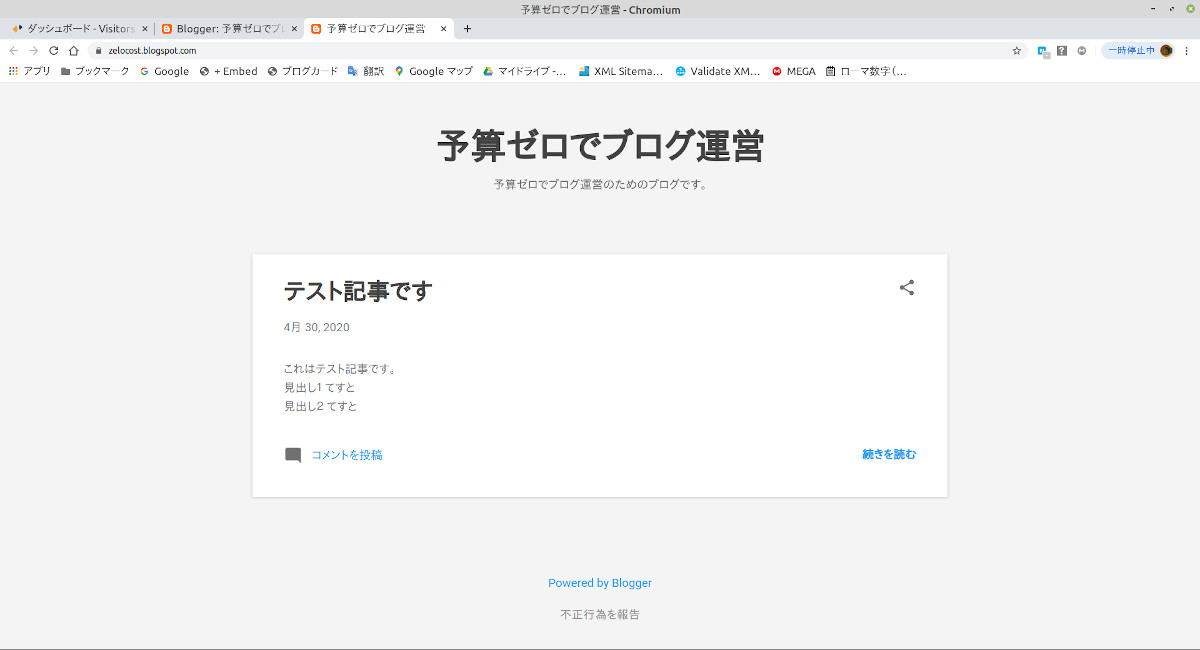The height and width of the screenshot is (650, 1200).
Task: Bookmark this page with the star icon
Action: (x=1017, y=50)
